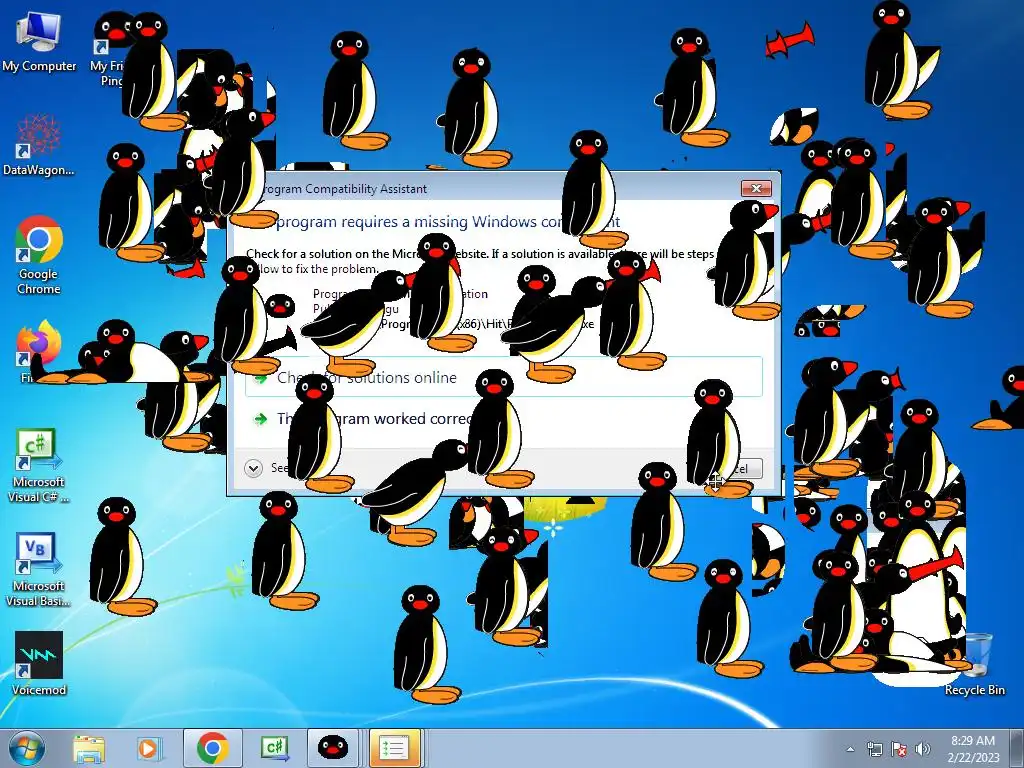Open Windows Media Player from the taskbar

pos(148,748)
